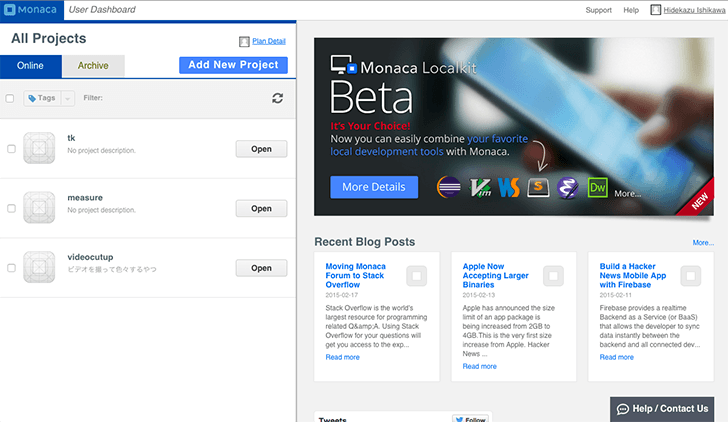The image size is (728, 422).
Task: Click Read more under Stack Overflow post
Action: coord(343,357)
